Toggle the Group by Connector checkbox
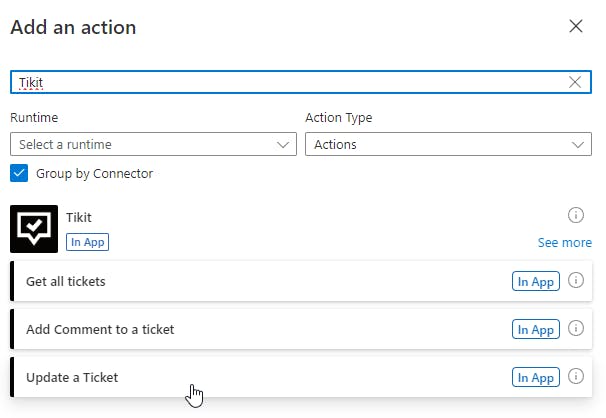Viewport: 606px width, 418px height. click(x=19, y=173)
